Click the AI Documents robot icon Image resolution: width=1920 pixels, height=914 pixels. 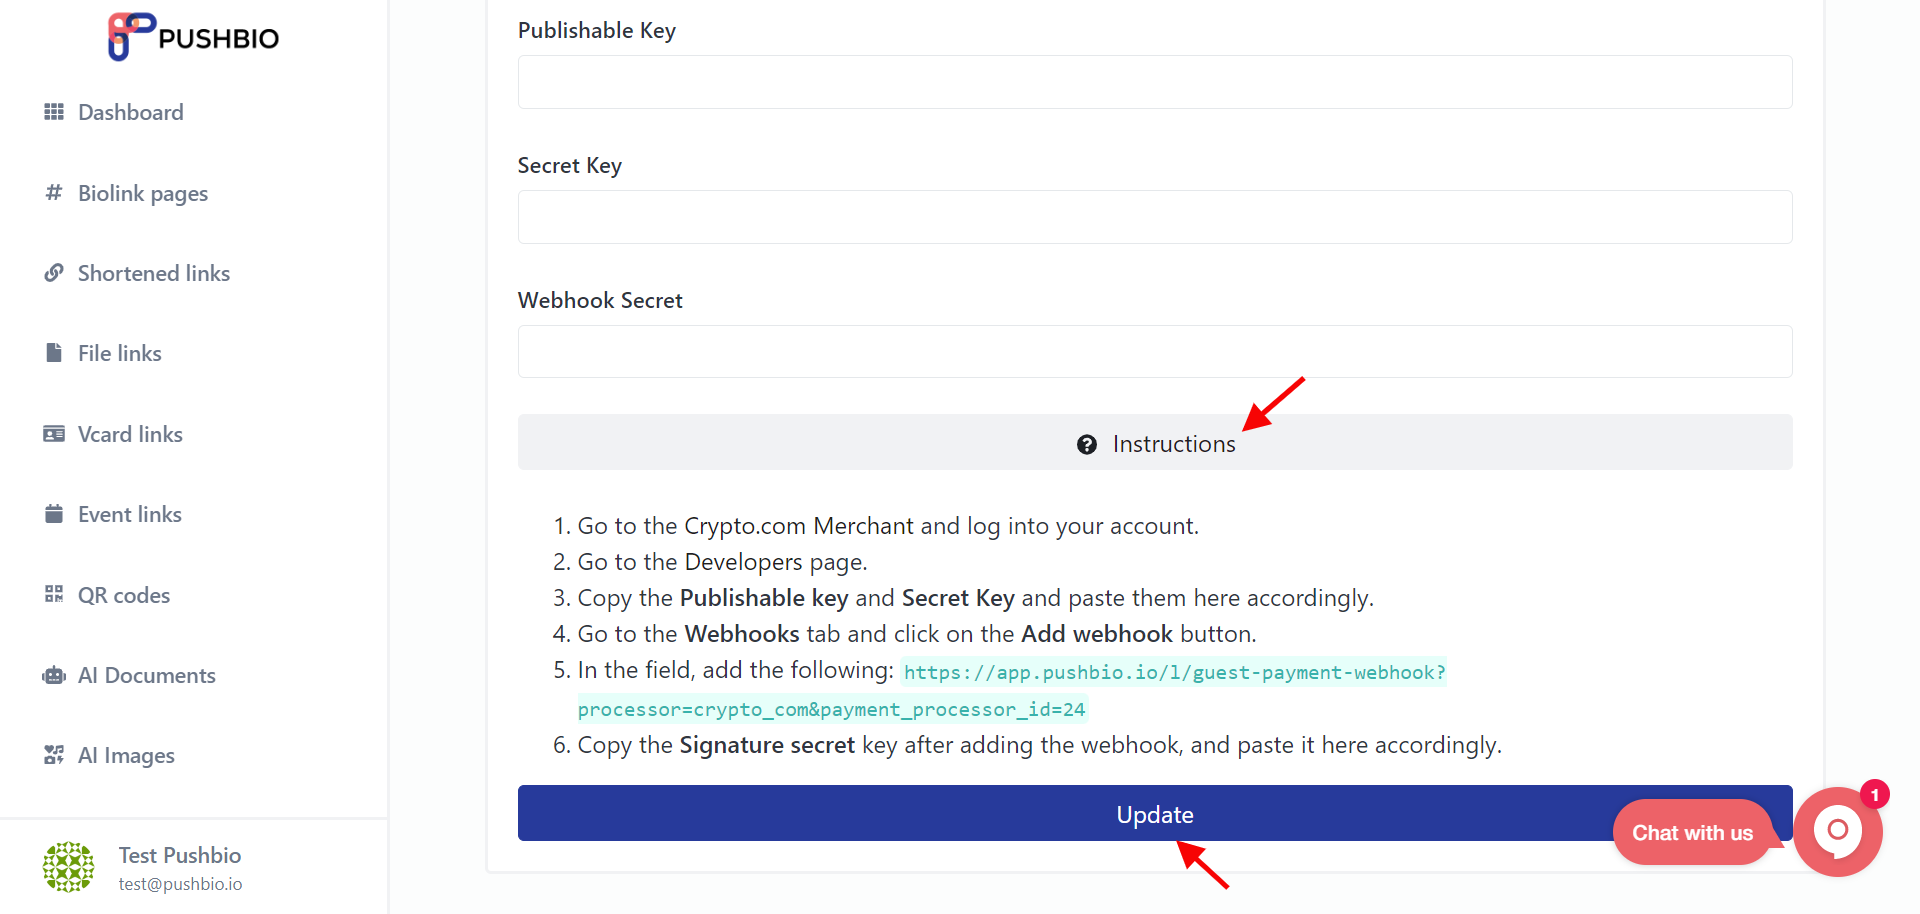54,675
